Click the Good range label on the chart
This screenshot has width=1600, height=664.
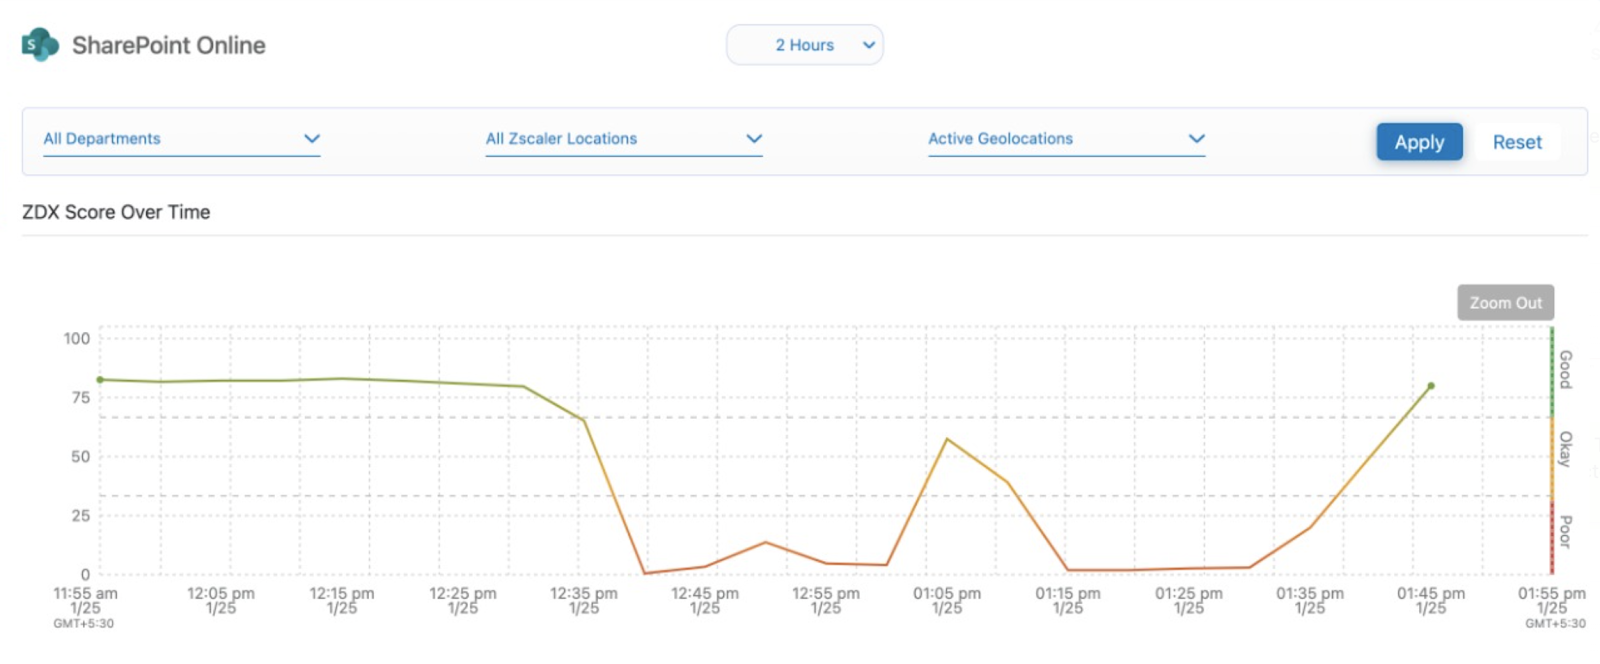click(1566, 369)
